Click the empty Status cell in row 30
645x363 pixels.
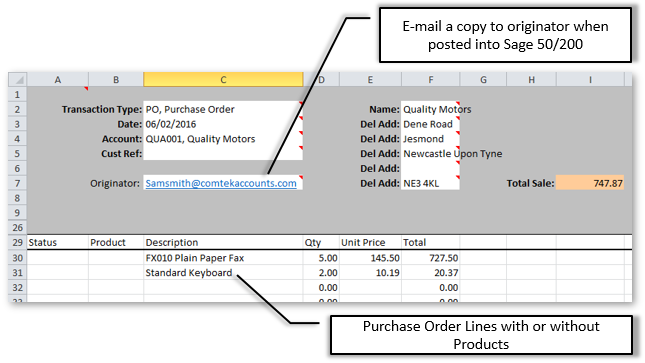(x=58, y=258)
